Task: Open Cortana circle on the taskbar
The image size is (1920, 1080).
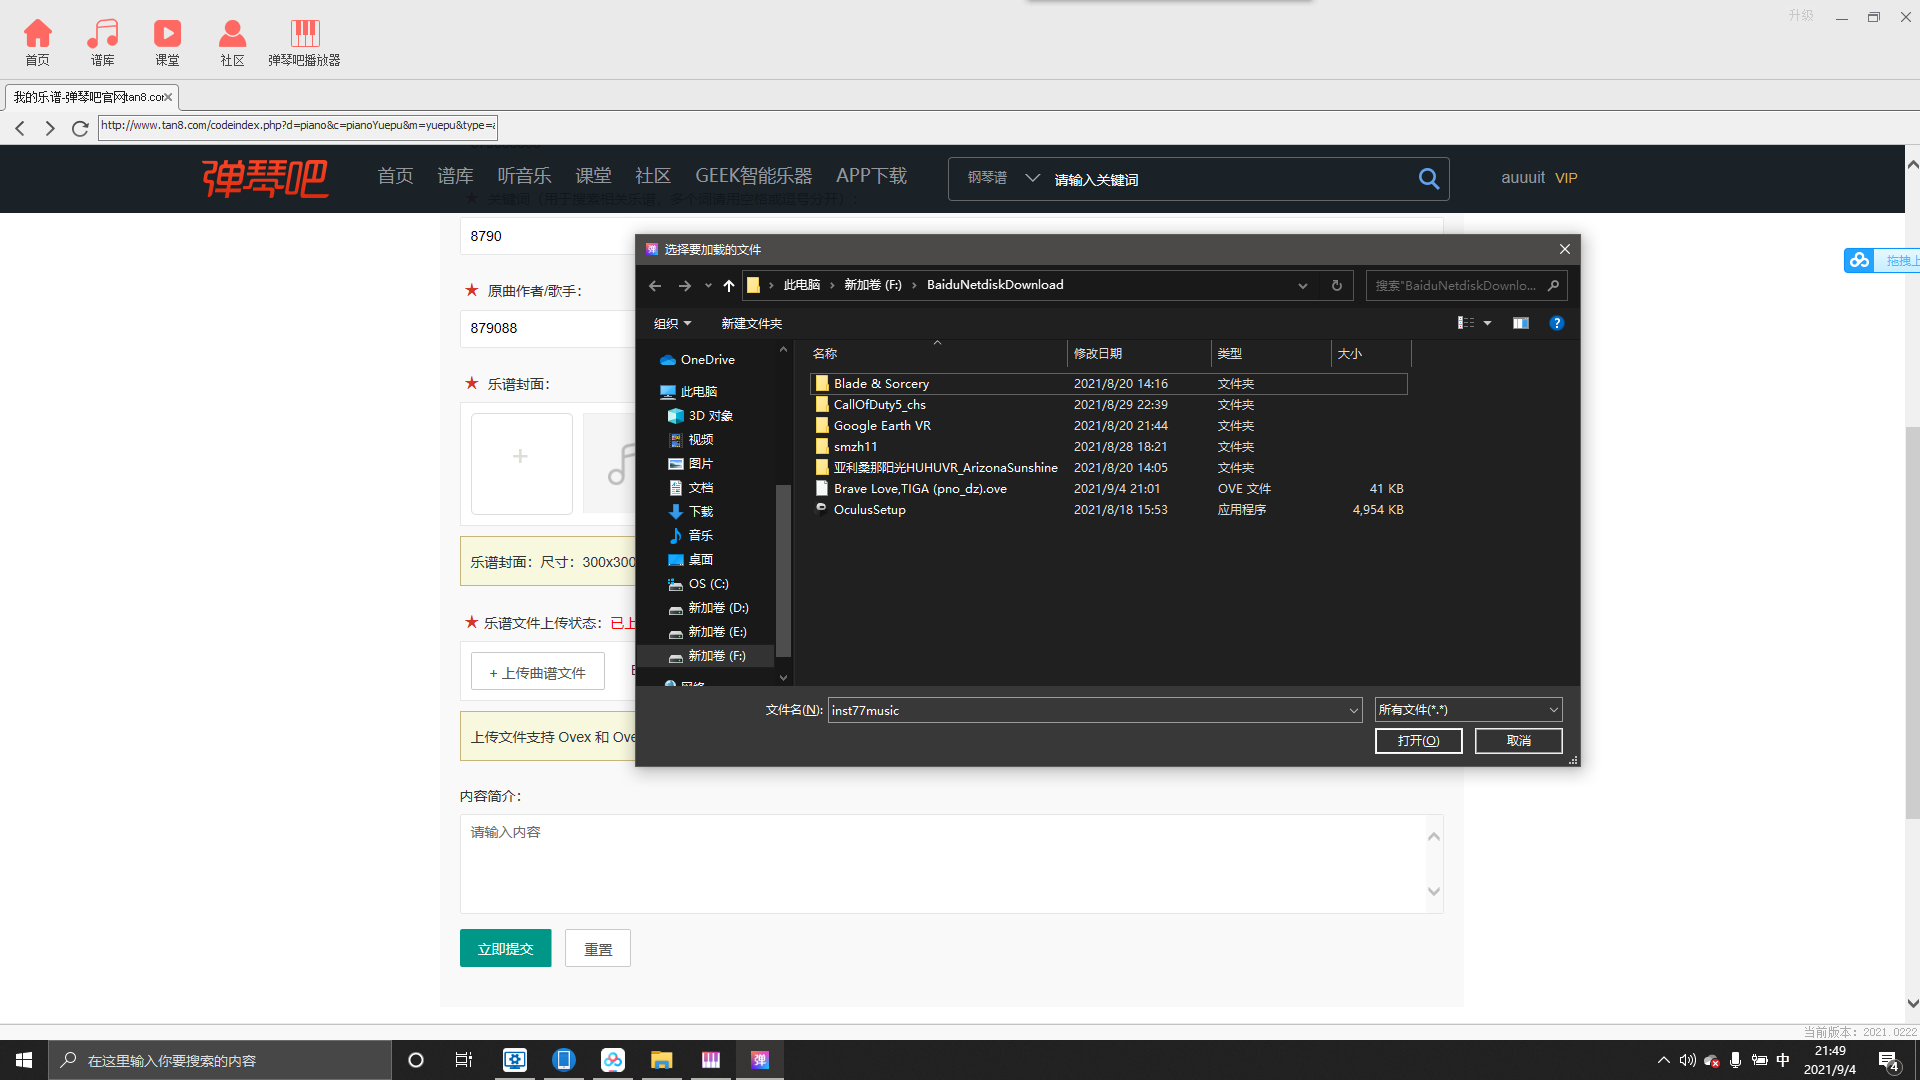Action: tap(416, 1060)
